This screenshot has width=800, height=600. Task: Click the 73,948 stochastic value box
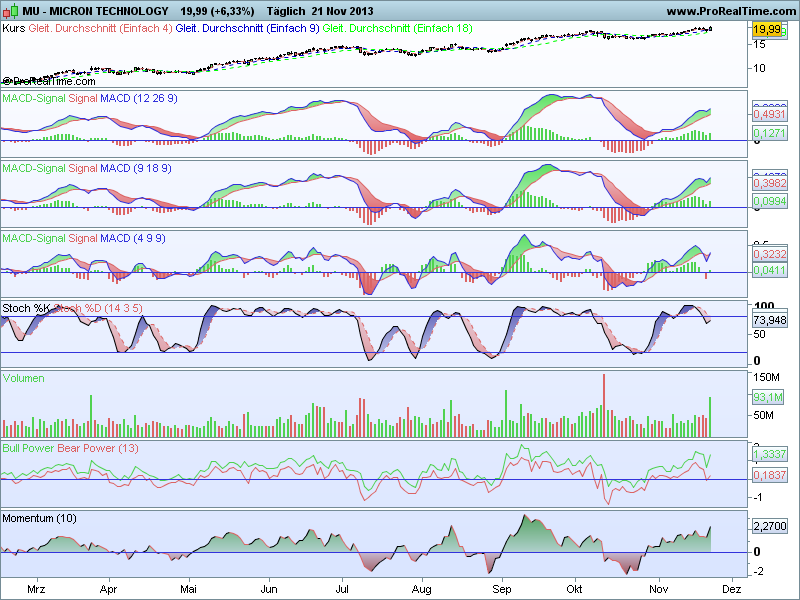[770, 320]
